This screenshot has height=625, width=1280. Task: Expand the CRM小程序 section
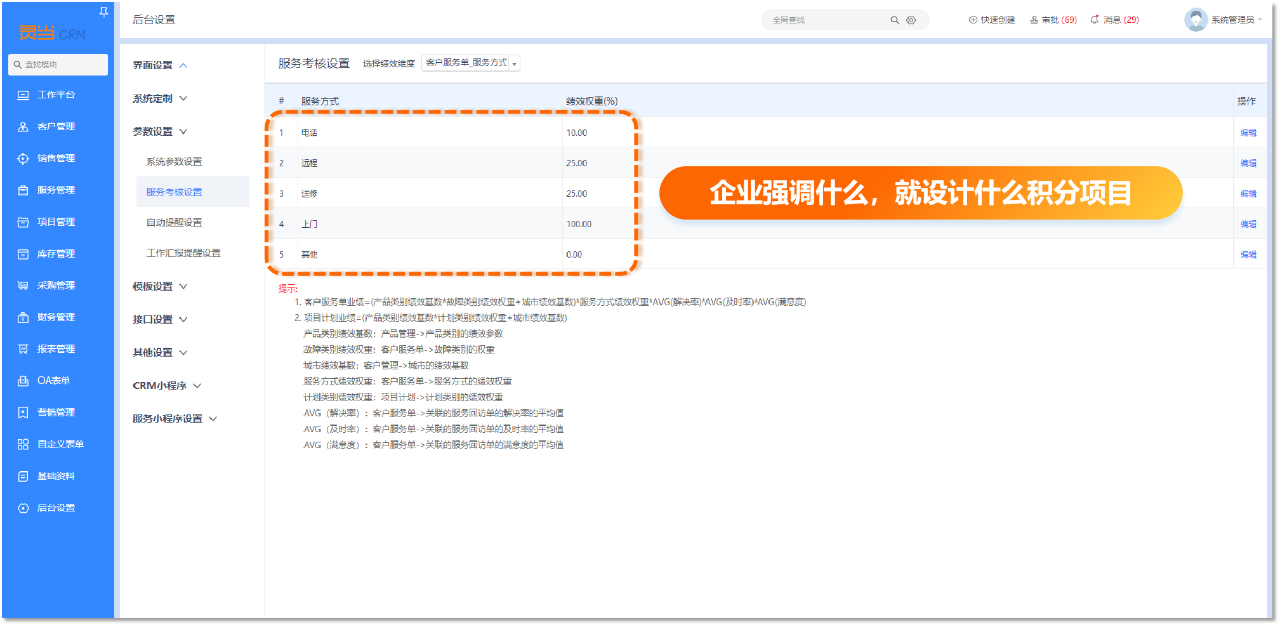point(167,386)
